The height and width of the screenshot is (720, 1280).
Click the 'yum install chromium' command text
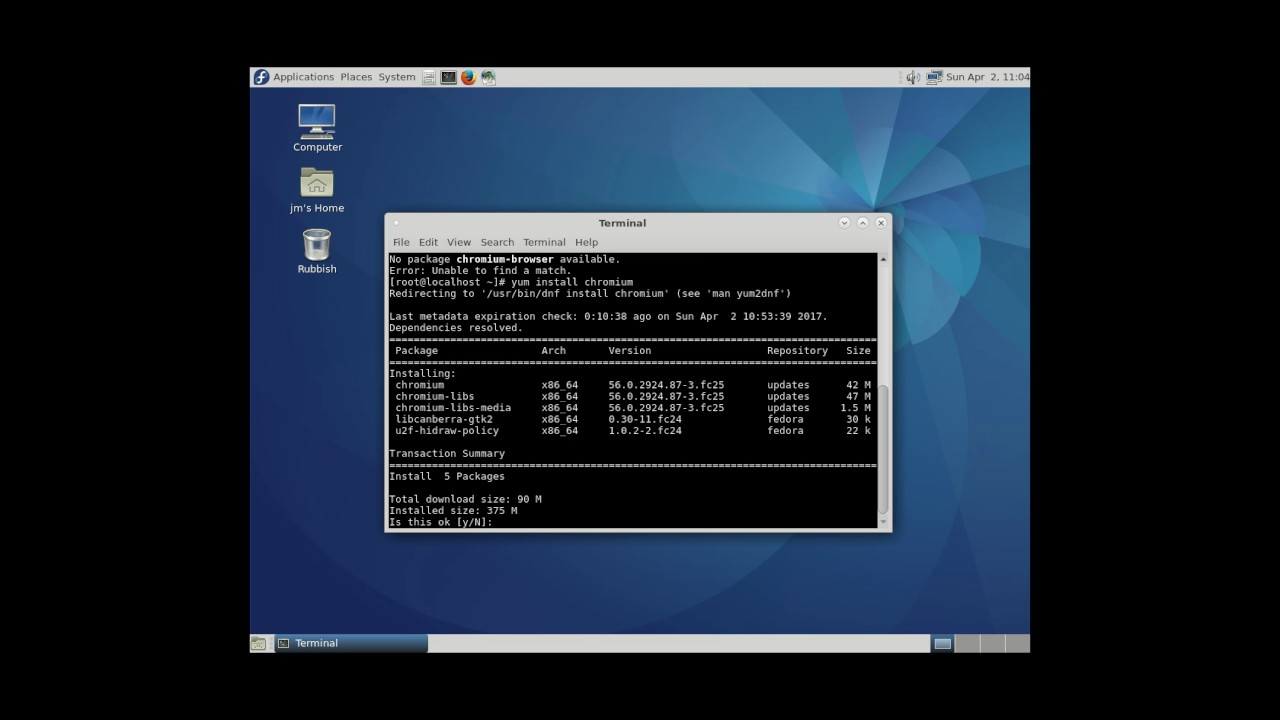pos(572,282)
